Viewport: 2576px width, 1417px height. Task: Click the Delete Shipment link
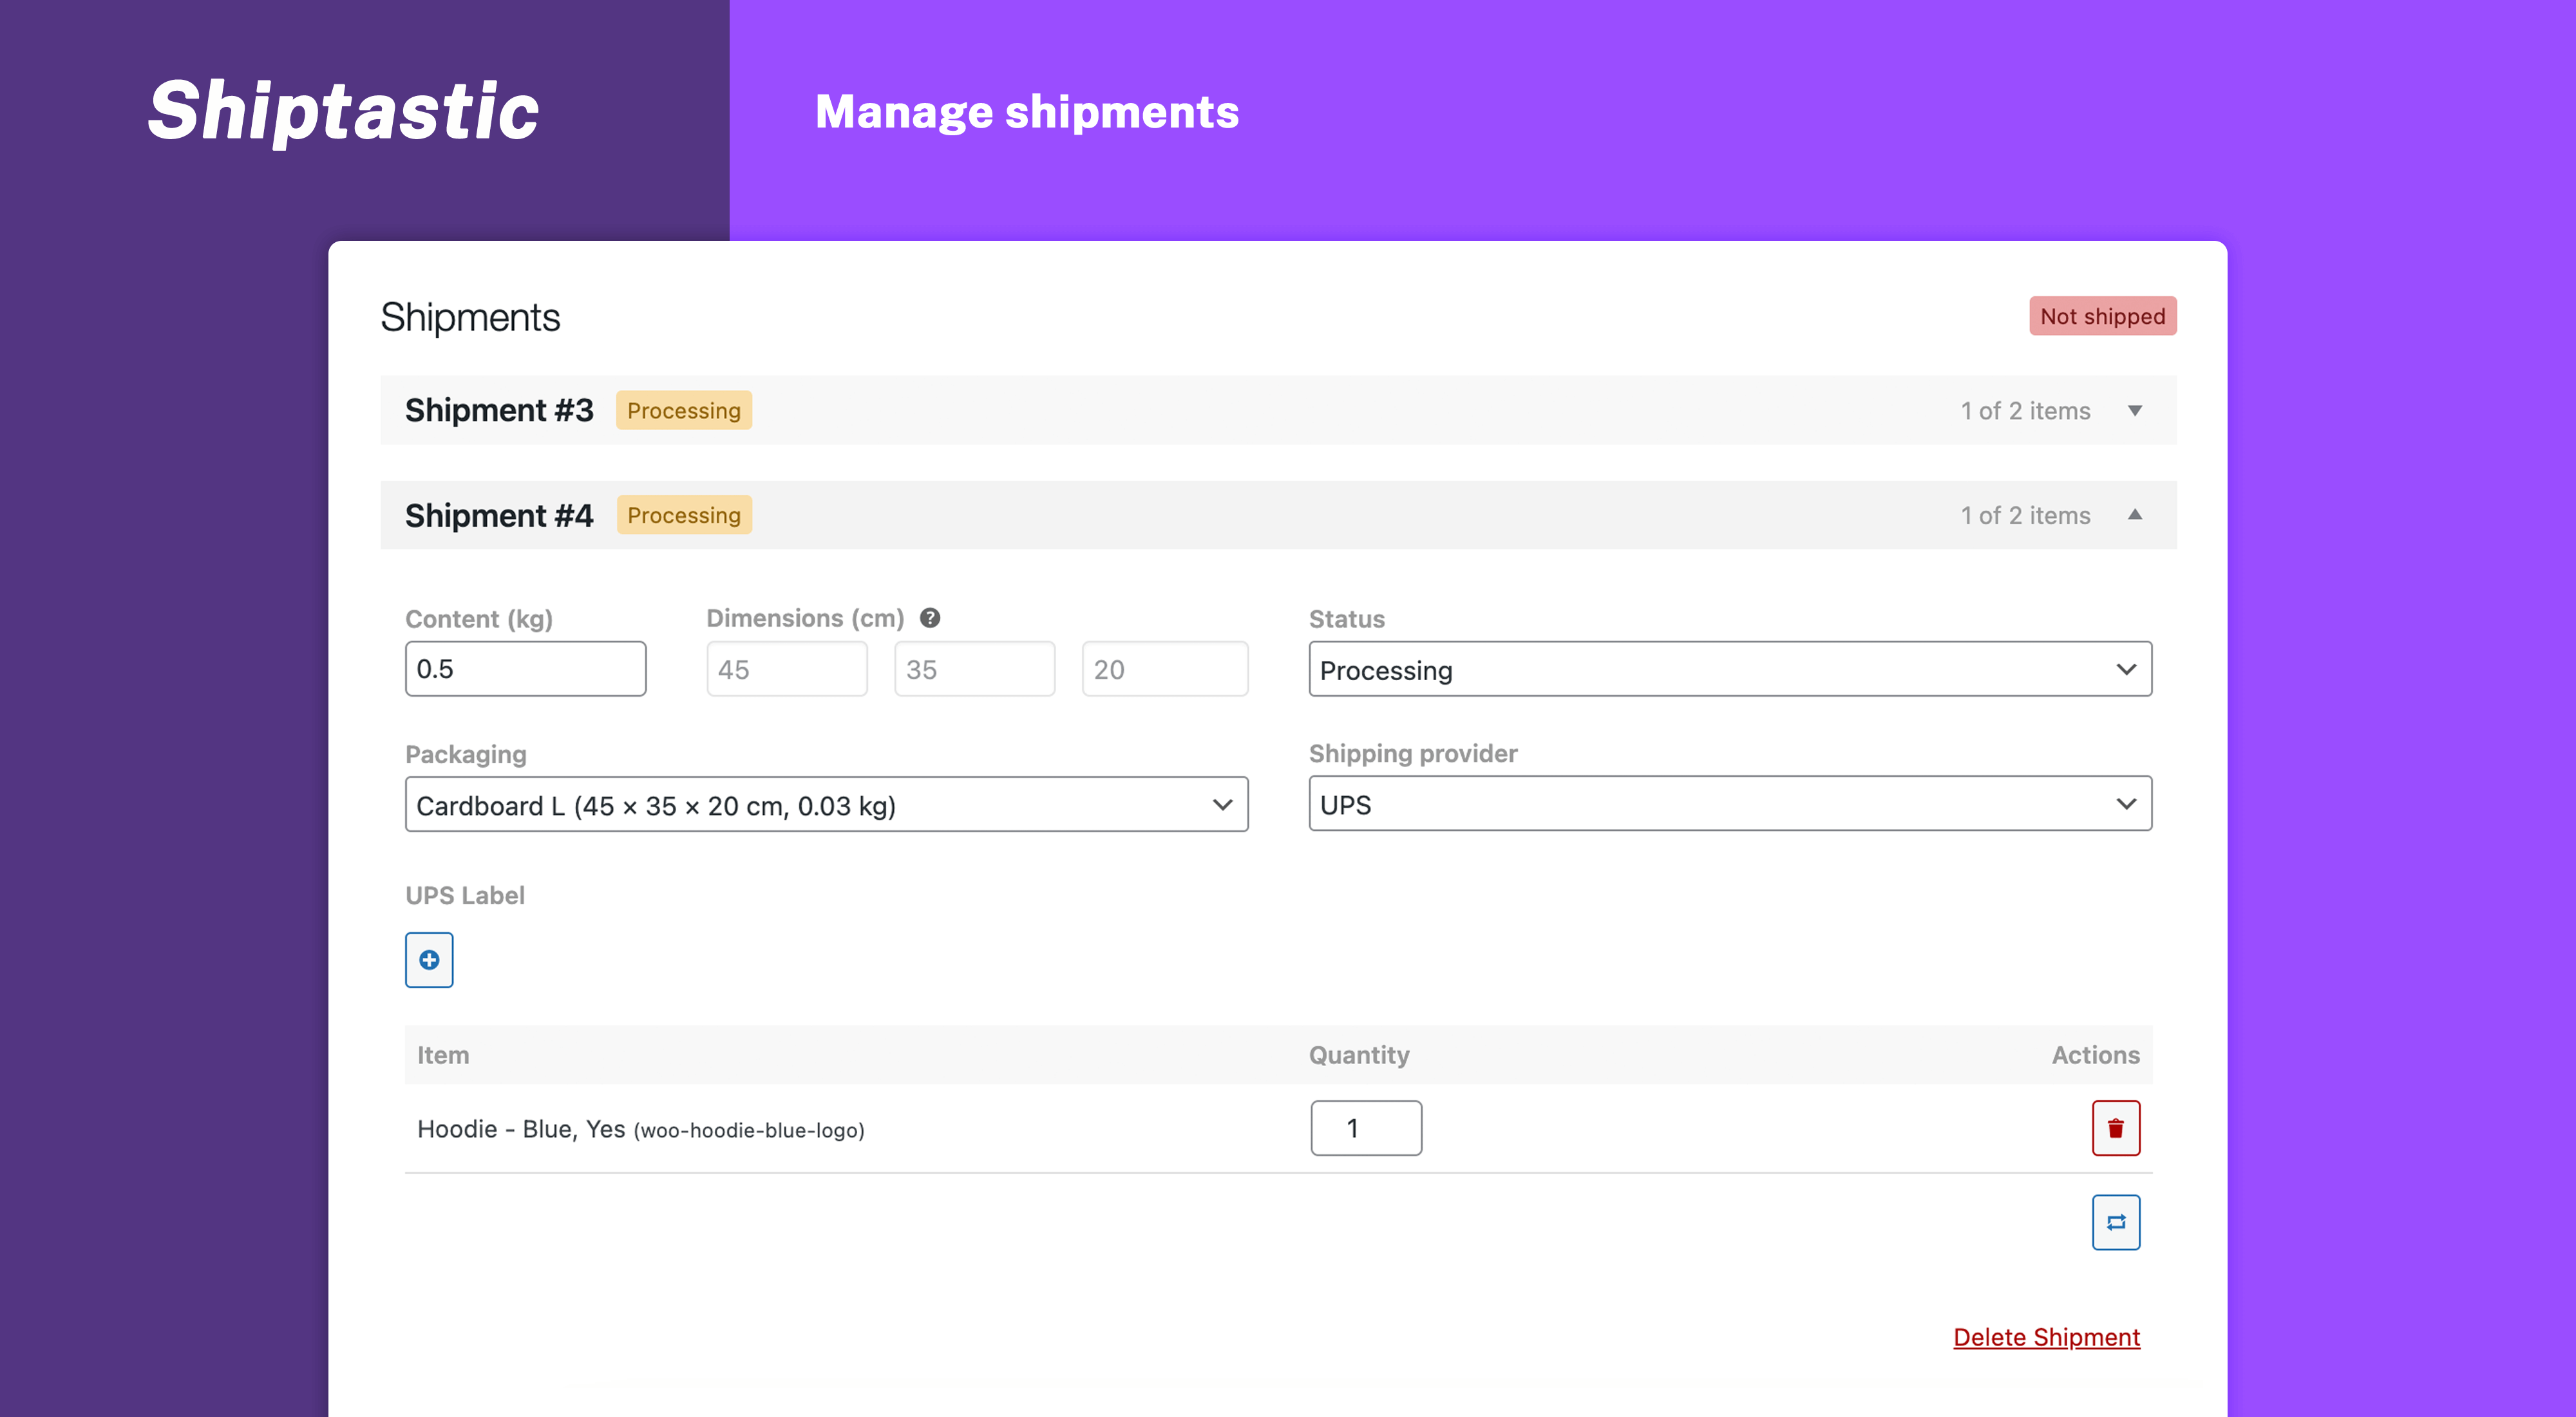coord(2046,1337)
